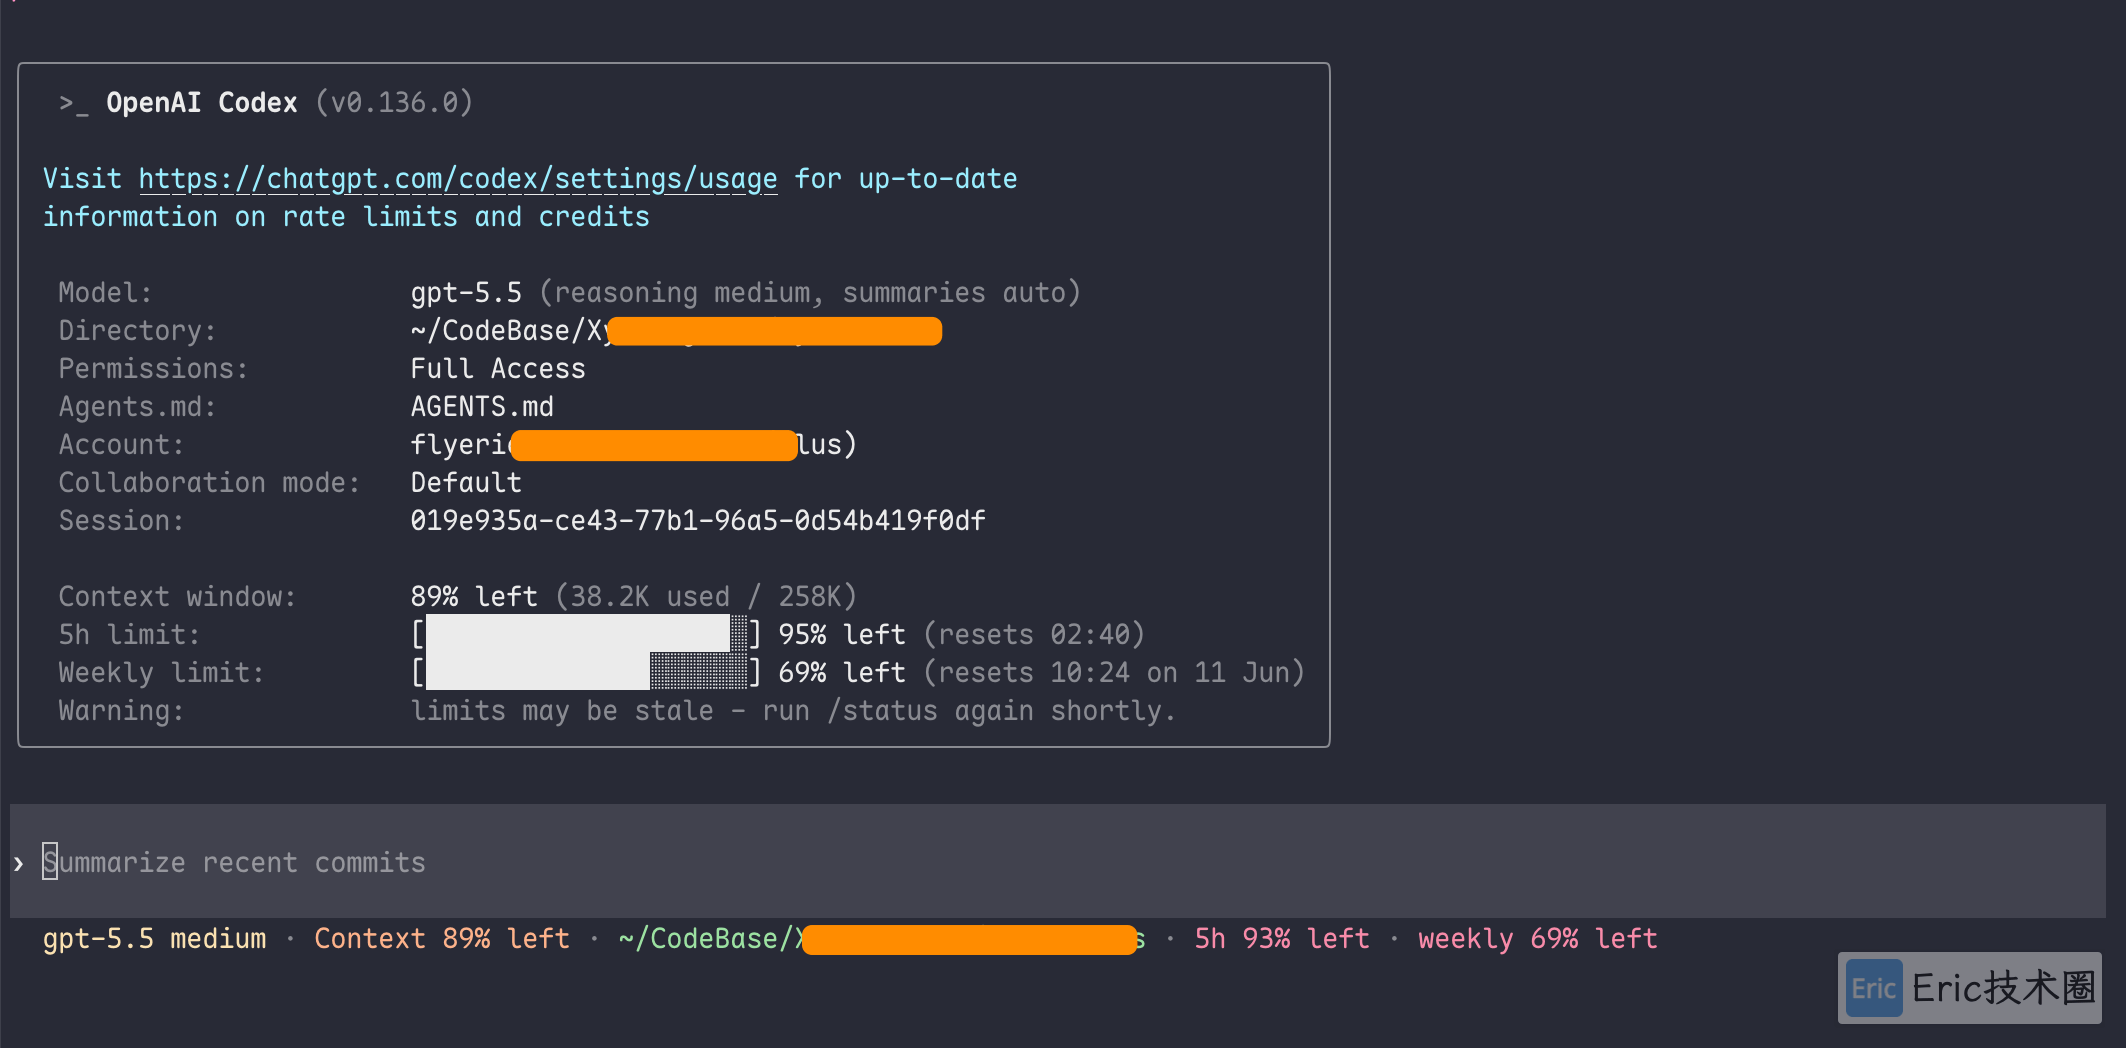Click the weekly 69% left footer status
This screenshot has height=1048, width=2126.
(1538, 939)
